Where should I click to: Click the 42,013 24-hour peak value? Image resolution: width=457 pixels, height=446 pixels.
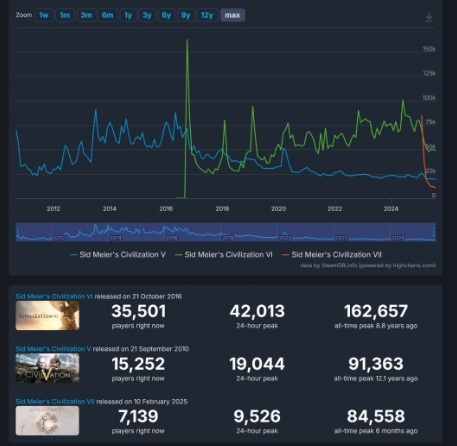click(257, 311)
